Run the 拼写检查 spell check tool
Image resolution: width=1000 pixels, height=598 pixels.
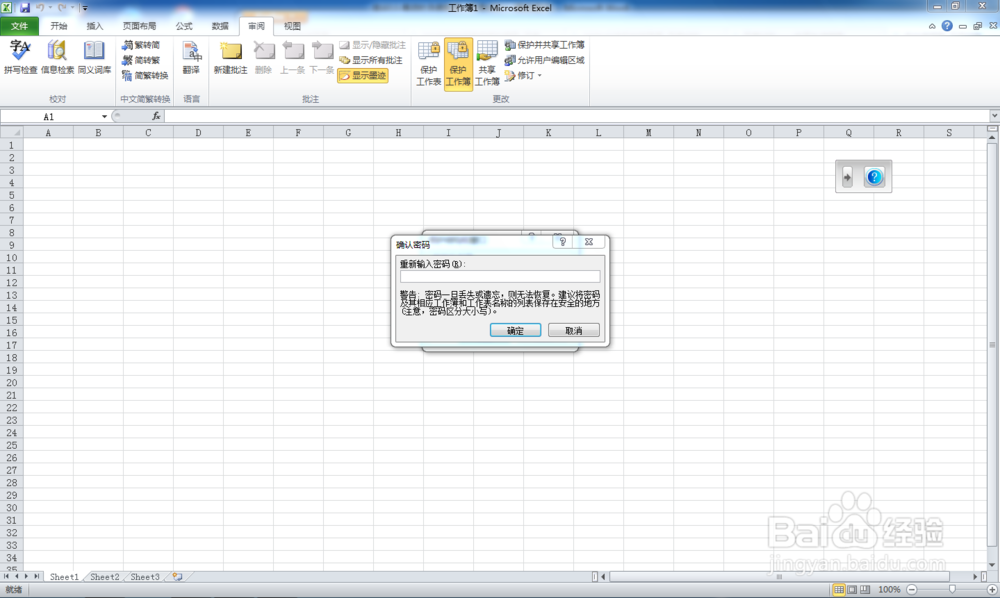(20, 57)
